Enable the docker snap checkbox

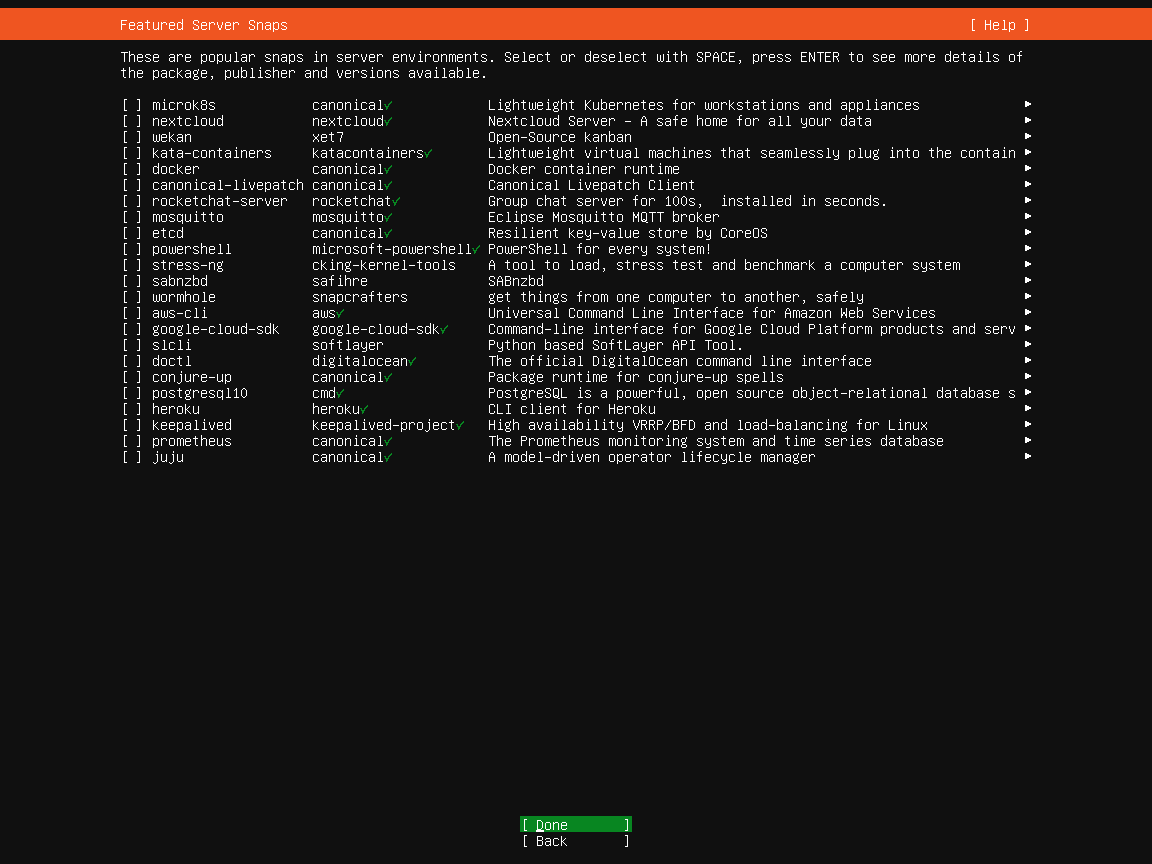coord(132,169)
